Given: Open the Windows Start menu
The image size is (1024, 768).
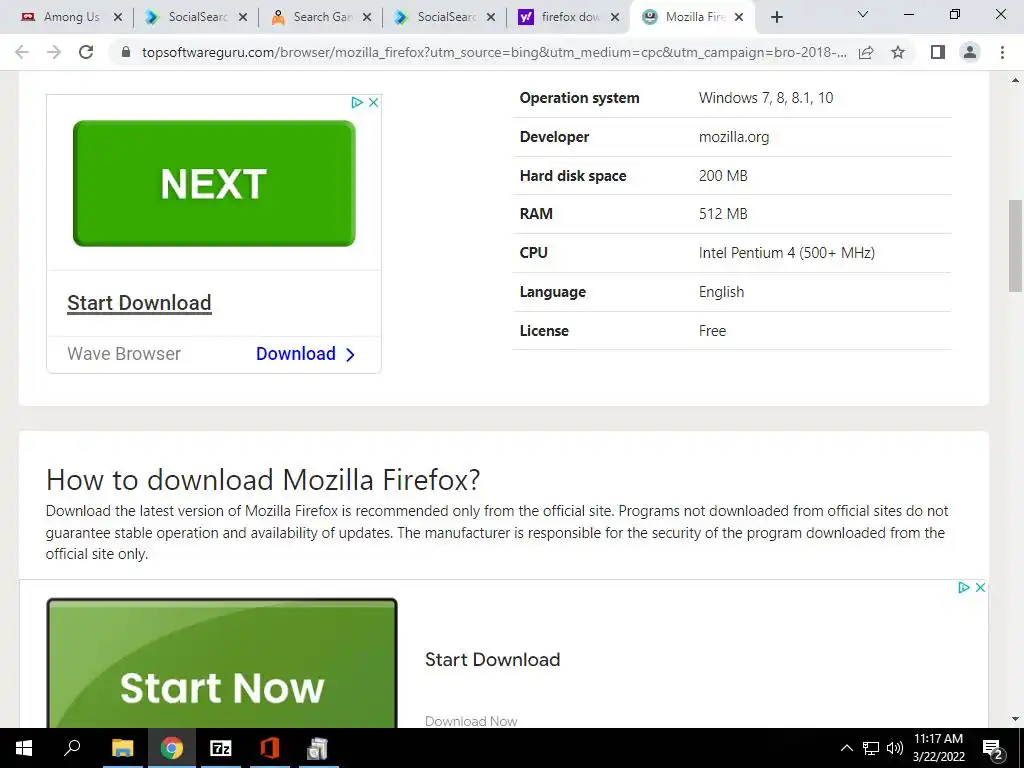Looking at the screenshot, I should [24, 748].
